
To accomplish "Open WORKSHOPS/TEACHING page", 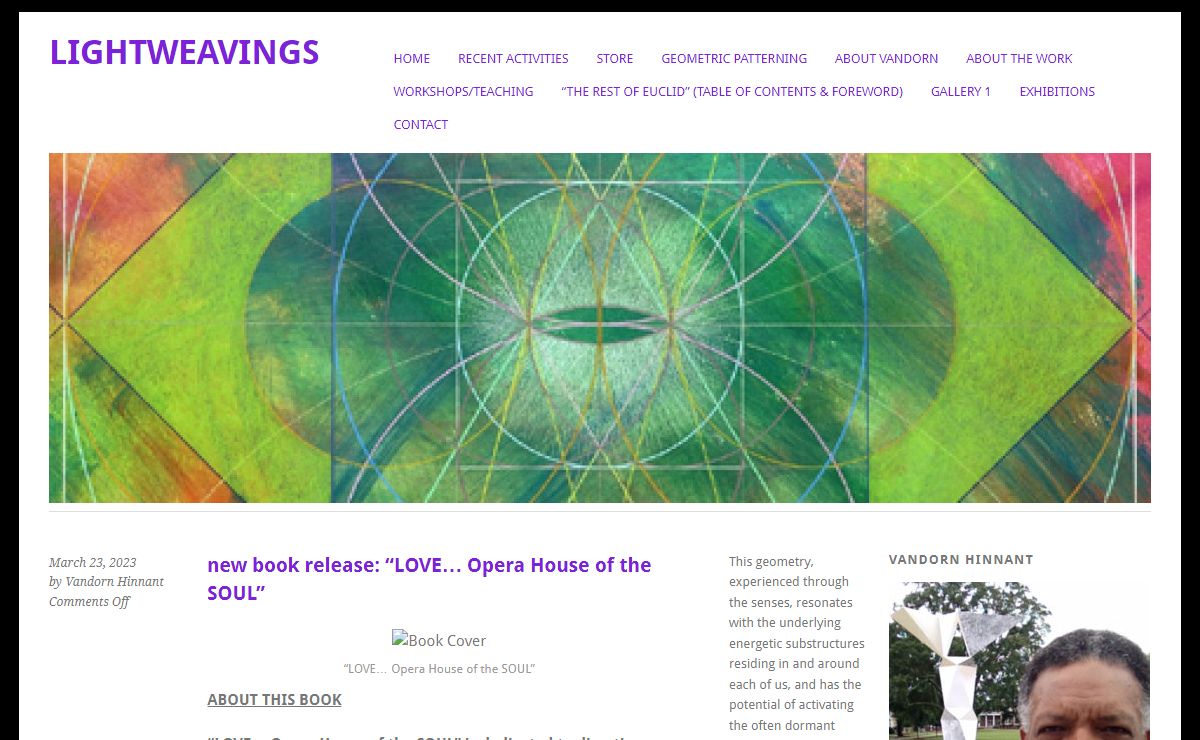I will tap(463, 92).
